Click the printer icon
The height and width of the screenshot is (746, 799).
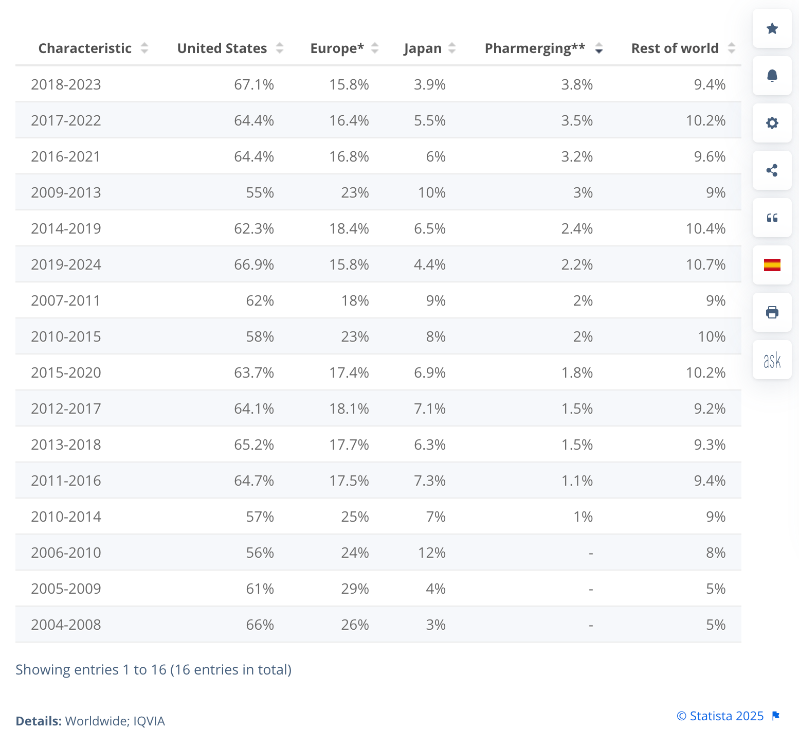click(x=772, y=312)
